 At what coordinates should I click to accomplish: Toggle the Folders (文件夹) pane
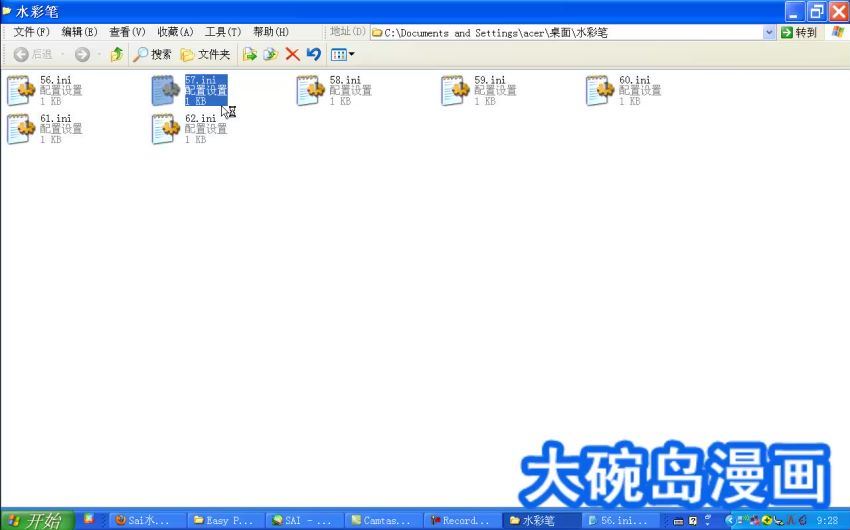click(205, 55)
